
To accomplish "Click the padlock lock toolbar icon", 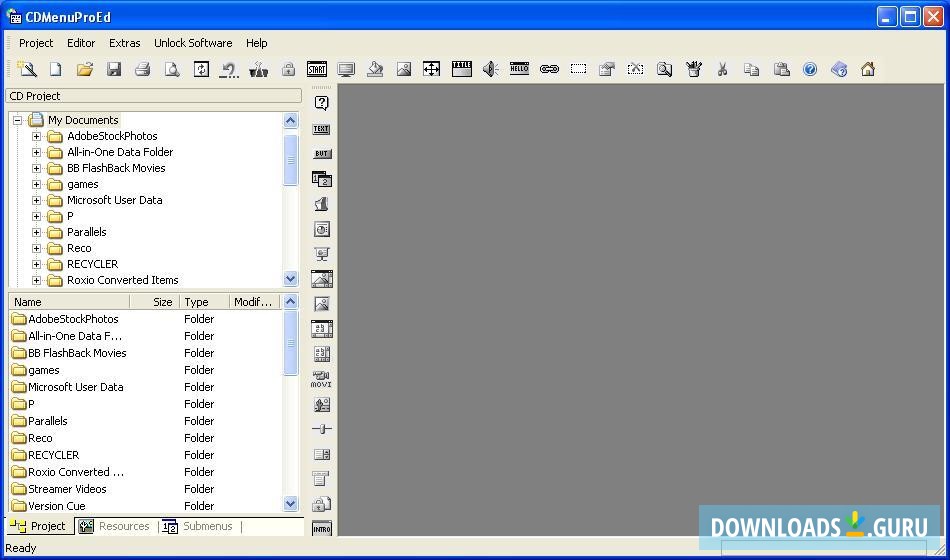I will point(288,69).
